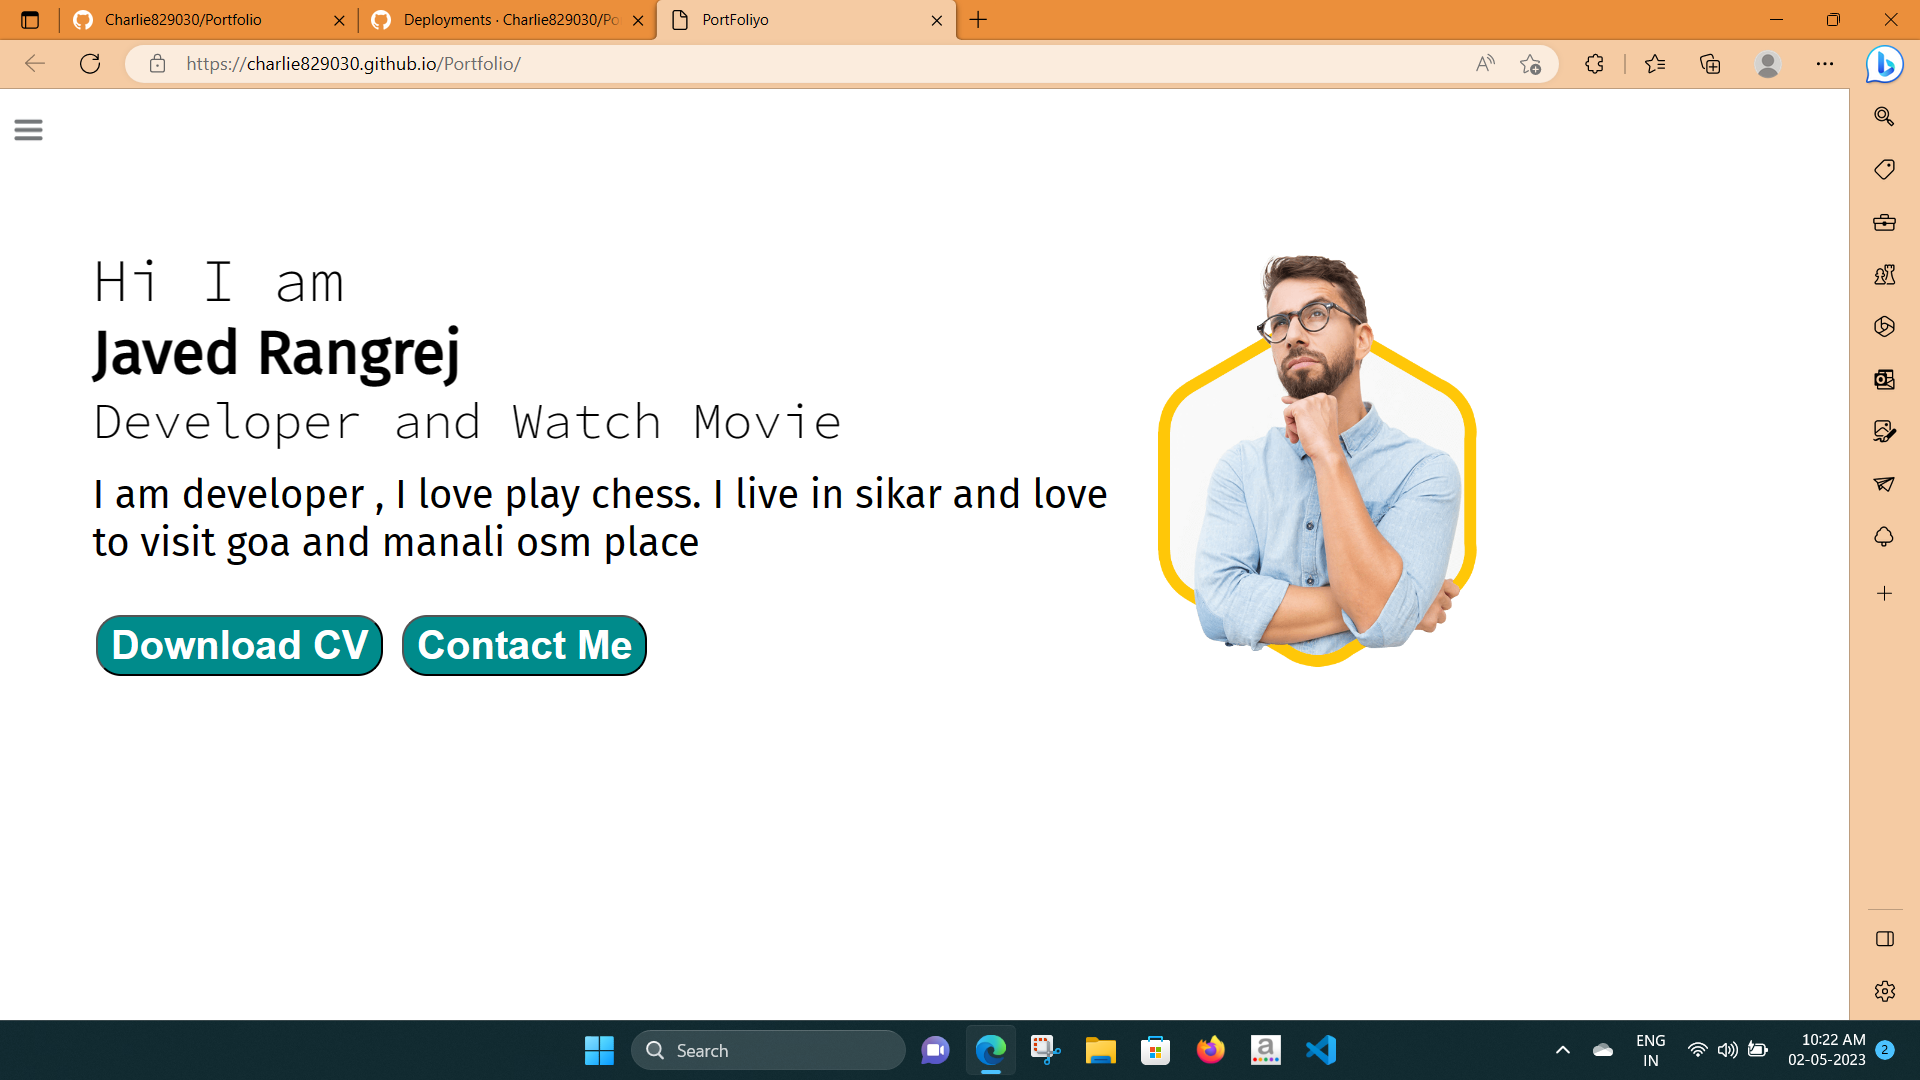Open sidebar Shopping tag icon
1920x1080 pixels.
click(1884, 169)
